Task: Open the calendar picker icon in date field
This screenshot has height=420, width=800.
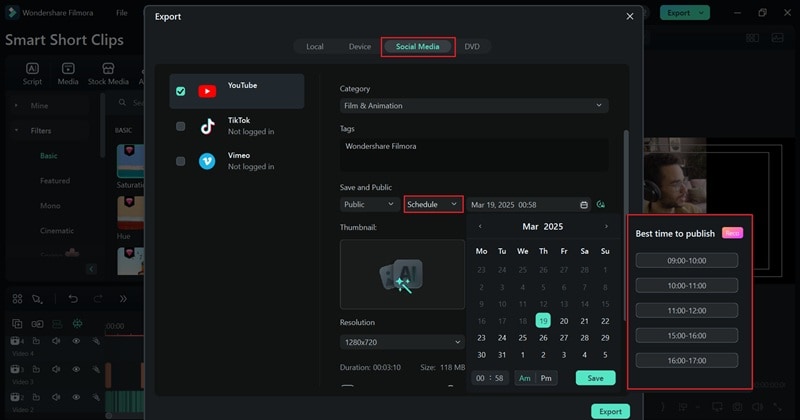Action: click(x=584, y=205)
